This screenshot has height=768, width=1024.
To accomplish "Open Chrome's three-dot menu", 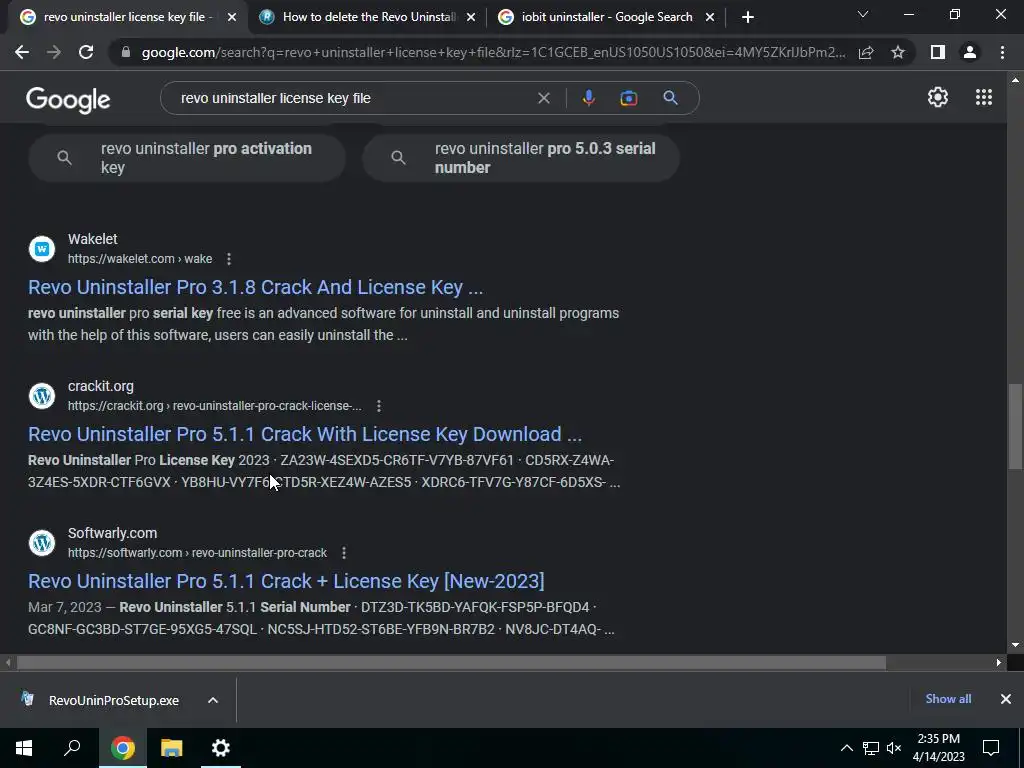I will (1002, 52).
